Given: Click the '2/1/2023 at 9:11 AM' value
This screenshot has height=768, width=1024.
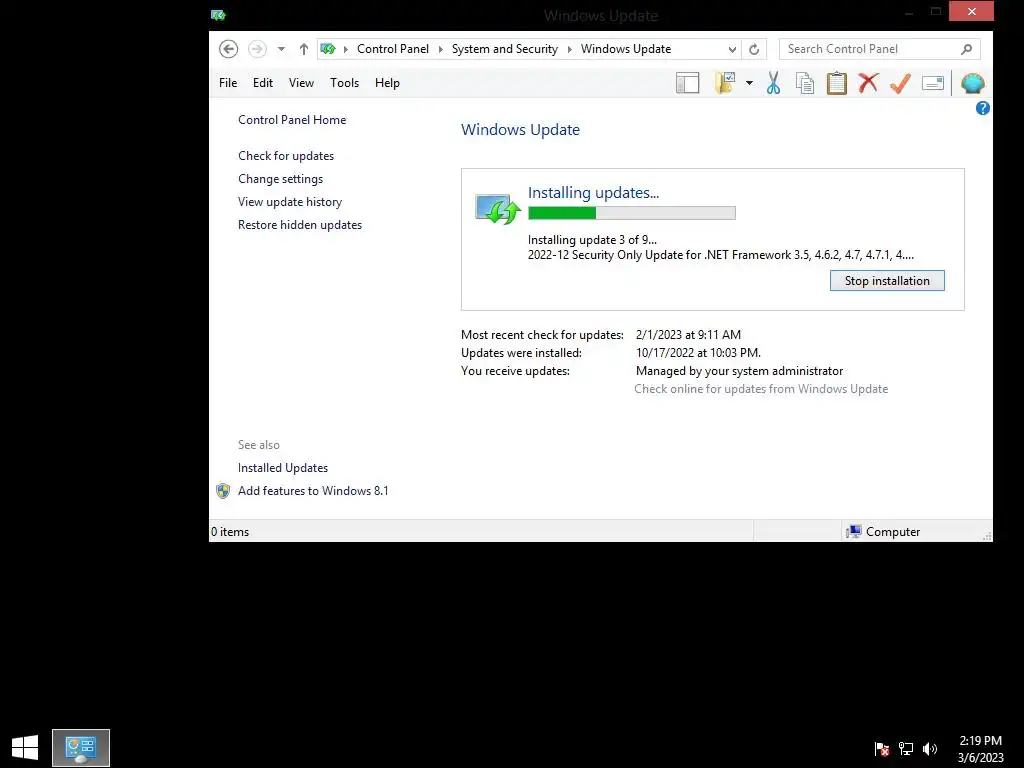Looking at the screenshot, I should pyautogui.click(x=688, y=334).
